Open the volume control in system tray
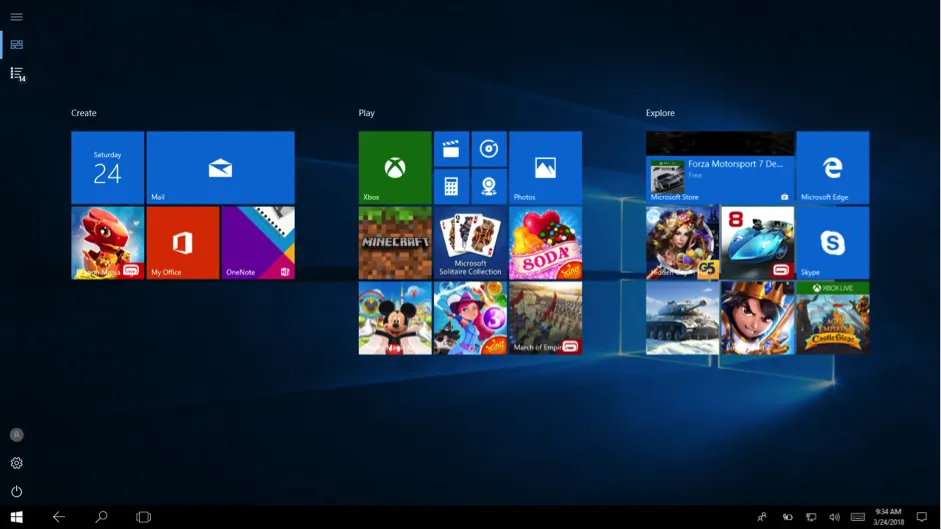Screen dimensions: 941x530 834,517
